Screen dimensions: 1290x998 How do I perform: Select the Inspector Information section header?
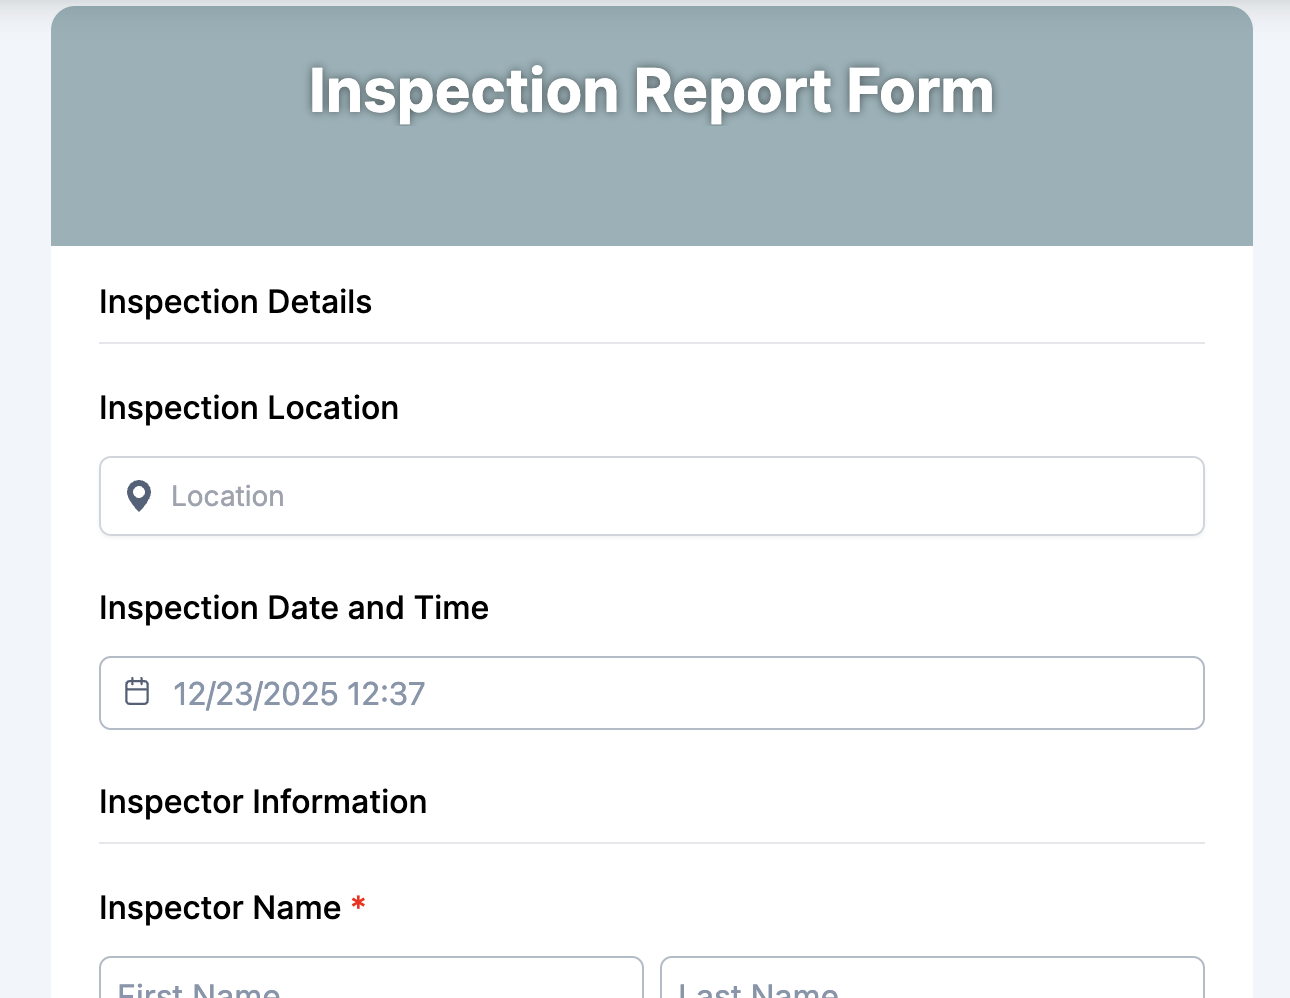tap(263, 801)
